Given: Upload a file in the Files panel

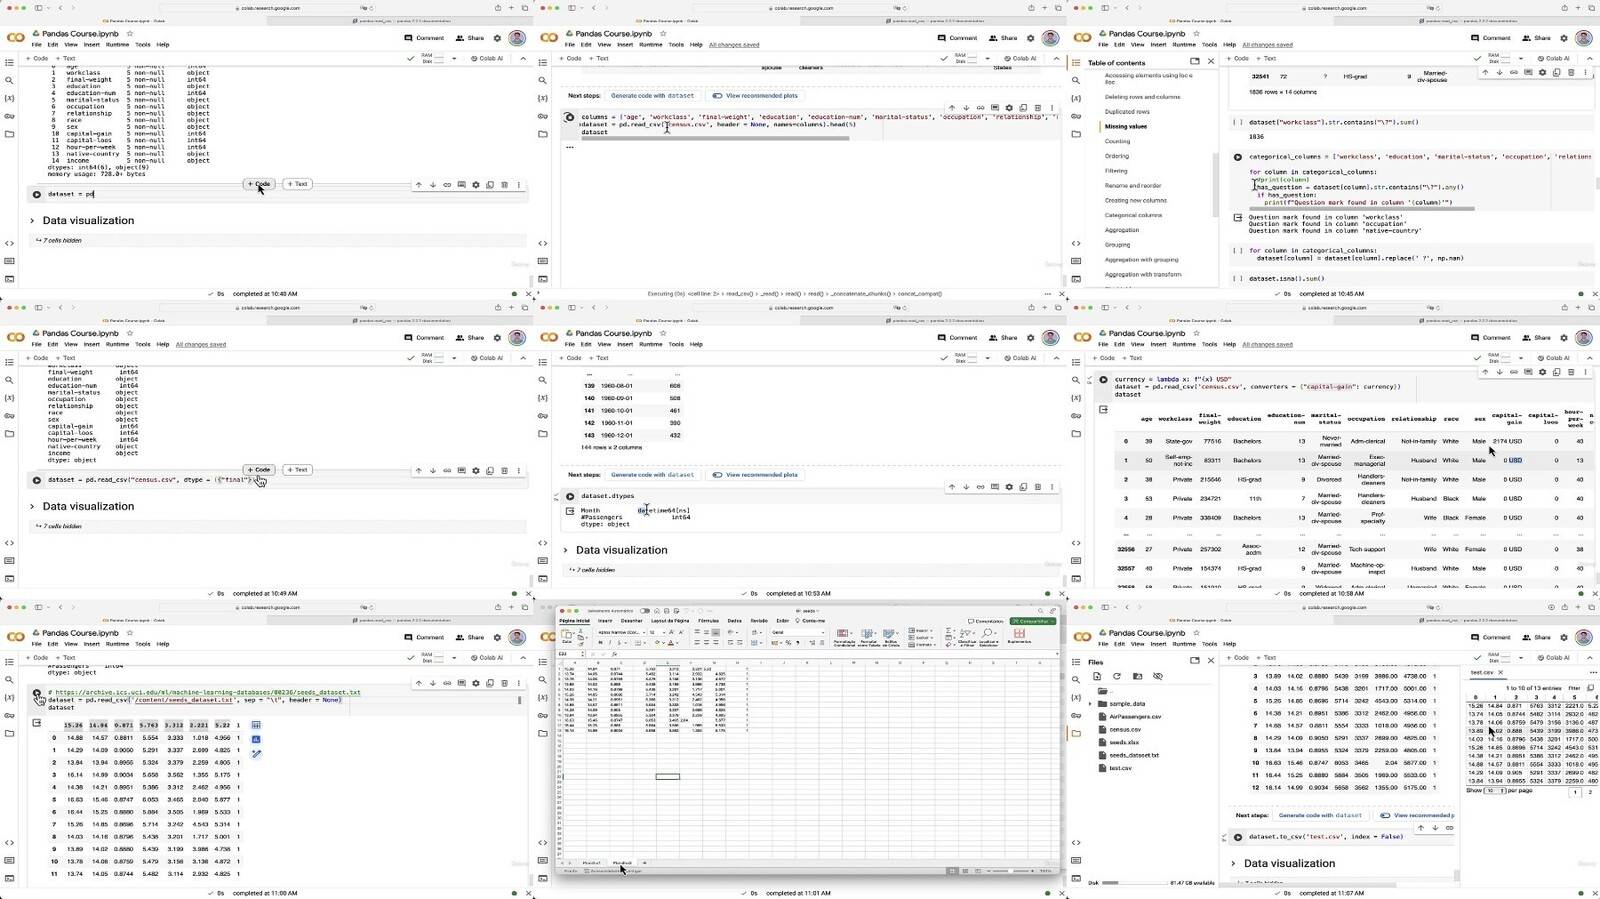Looking at the screenshot, I should tap(1098, 677).
